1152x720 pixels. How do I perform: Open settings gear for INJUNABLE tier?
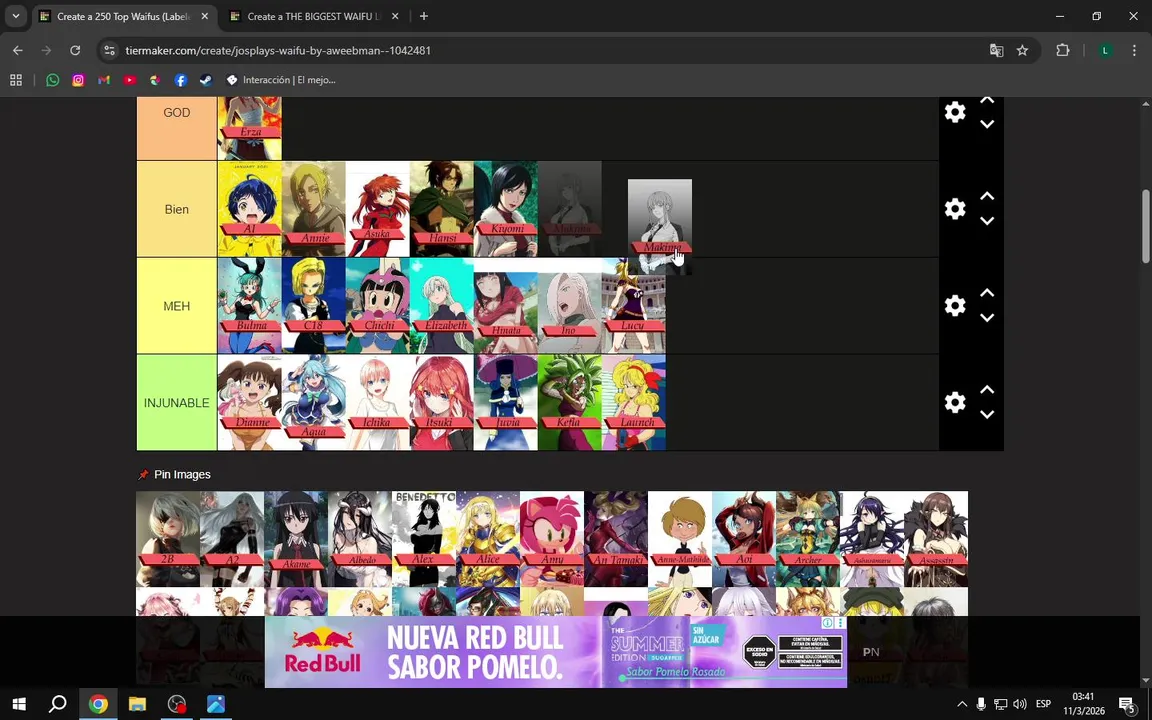pos(954,403)
